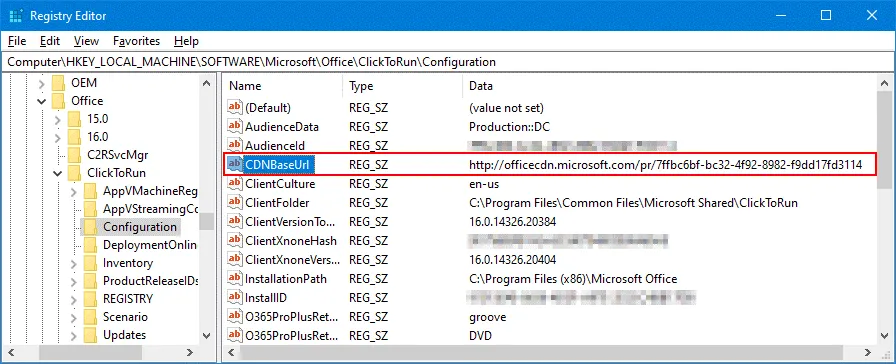The width and height of the screenshot is (896, 364).
Task: Click the string value icon next to CDNBaseUrl
Action: click(x=235, y=165)
